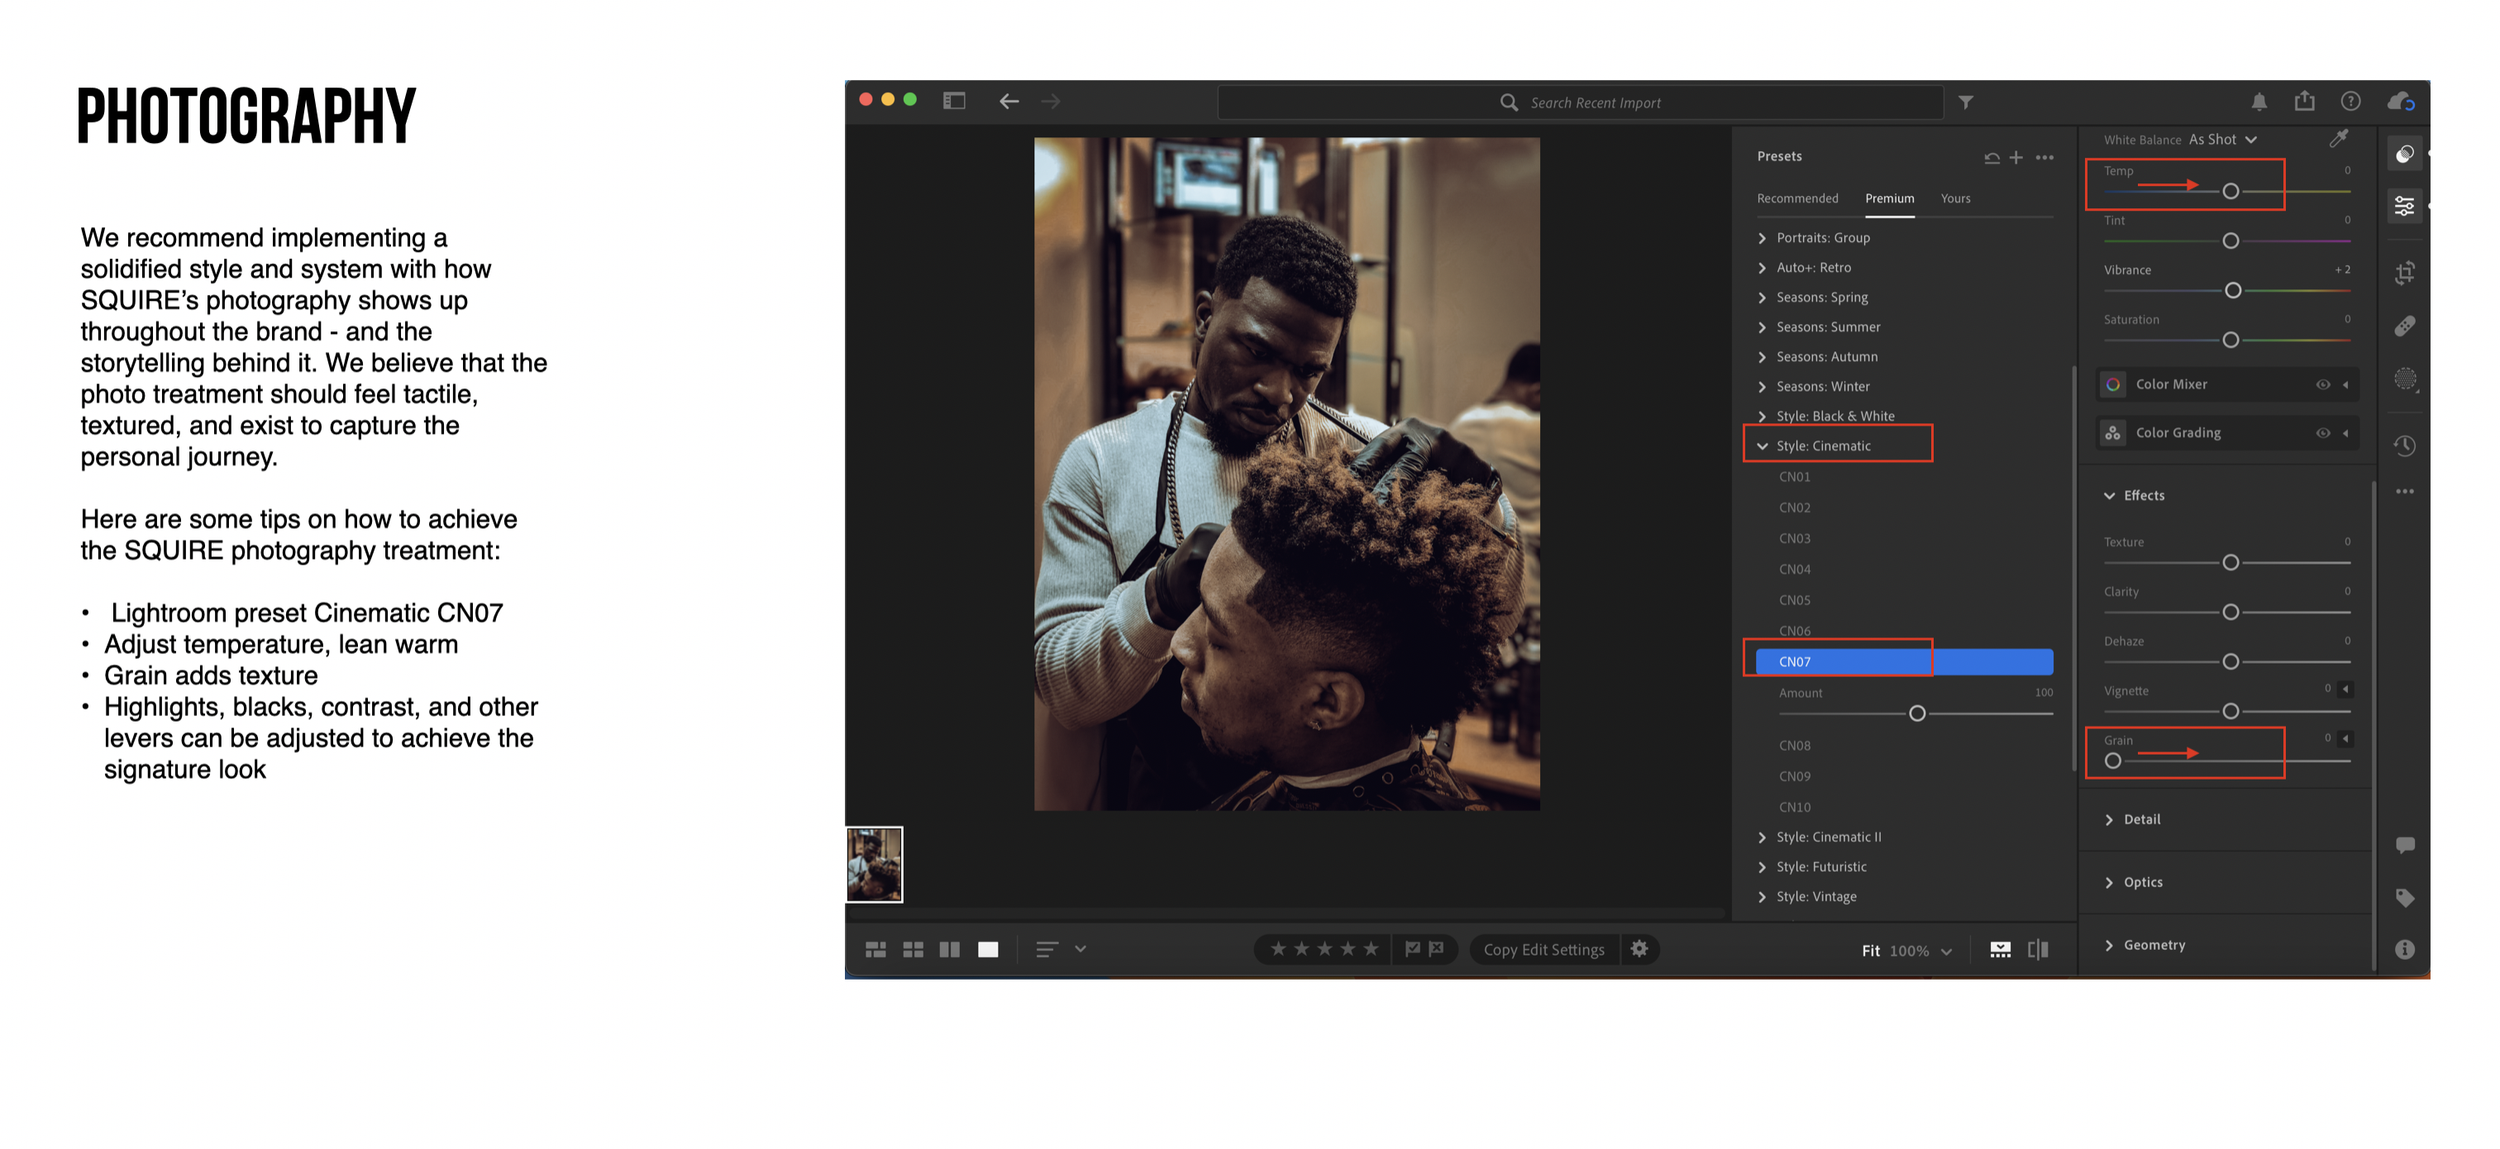Open White Balance As Shot dropdown
Viewport: 2500px width, 1149px height.
point(2222,140)
